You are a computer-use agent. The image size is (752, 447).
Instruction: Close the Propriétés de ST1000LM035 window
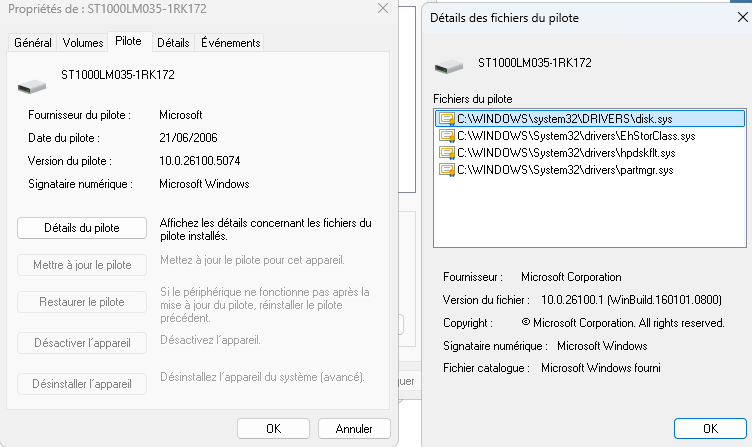(x=382, y=8)
